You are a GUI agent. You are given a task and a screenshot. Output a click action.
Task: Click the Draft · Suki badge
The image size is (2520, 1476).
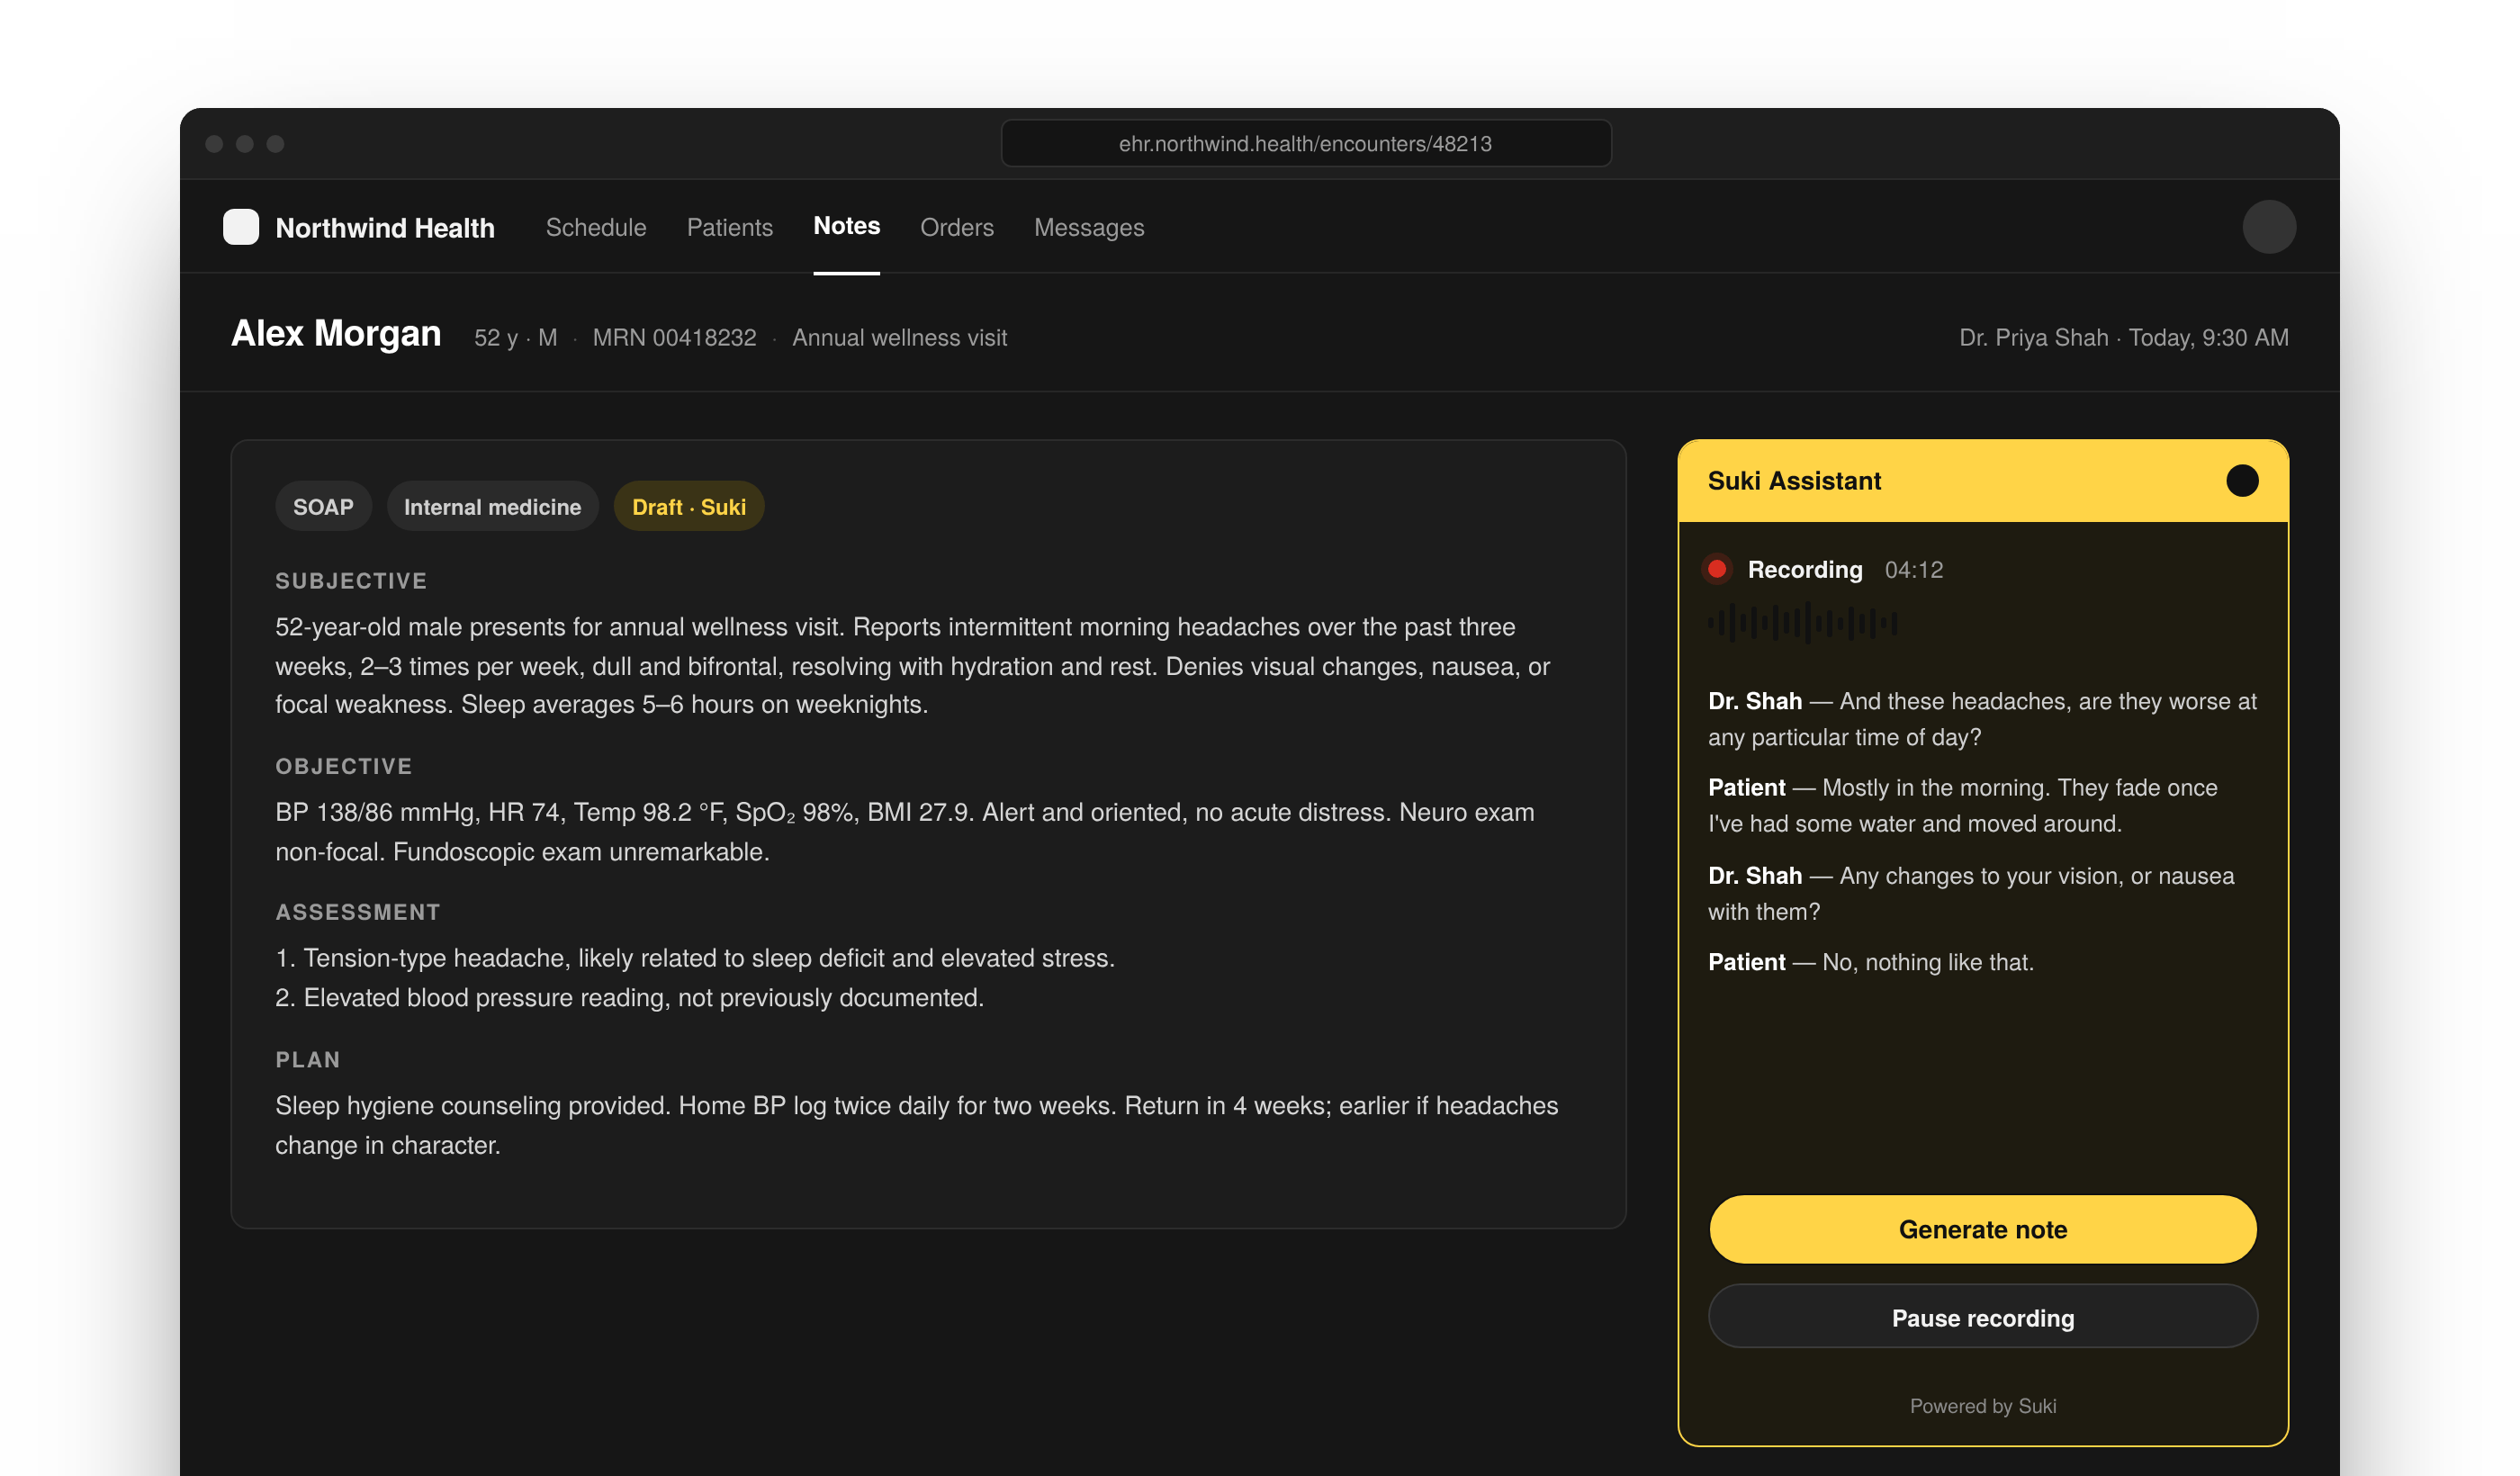tap(688, 506)
